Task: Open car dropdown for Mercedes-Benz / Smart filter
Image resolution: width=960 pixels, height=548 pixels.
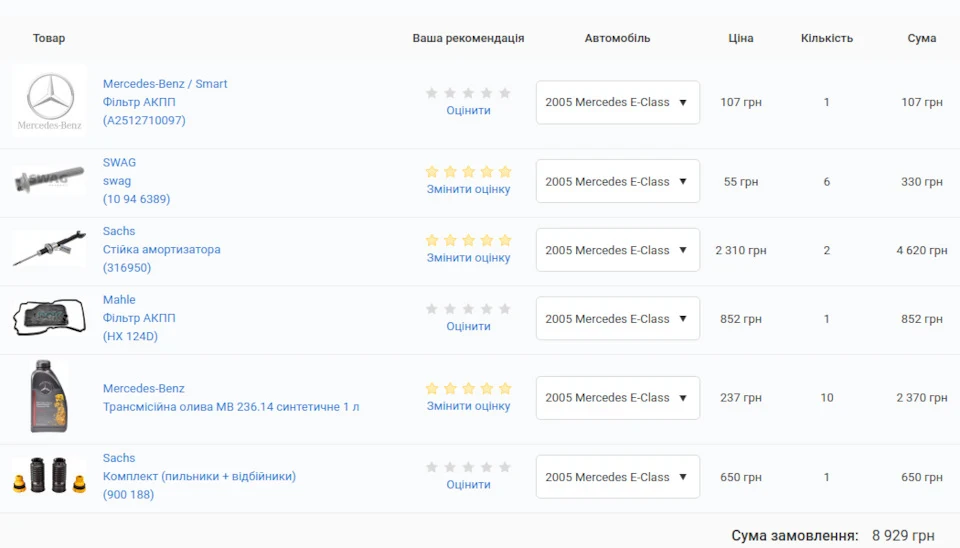Action: (618, 102)
